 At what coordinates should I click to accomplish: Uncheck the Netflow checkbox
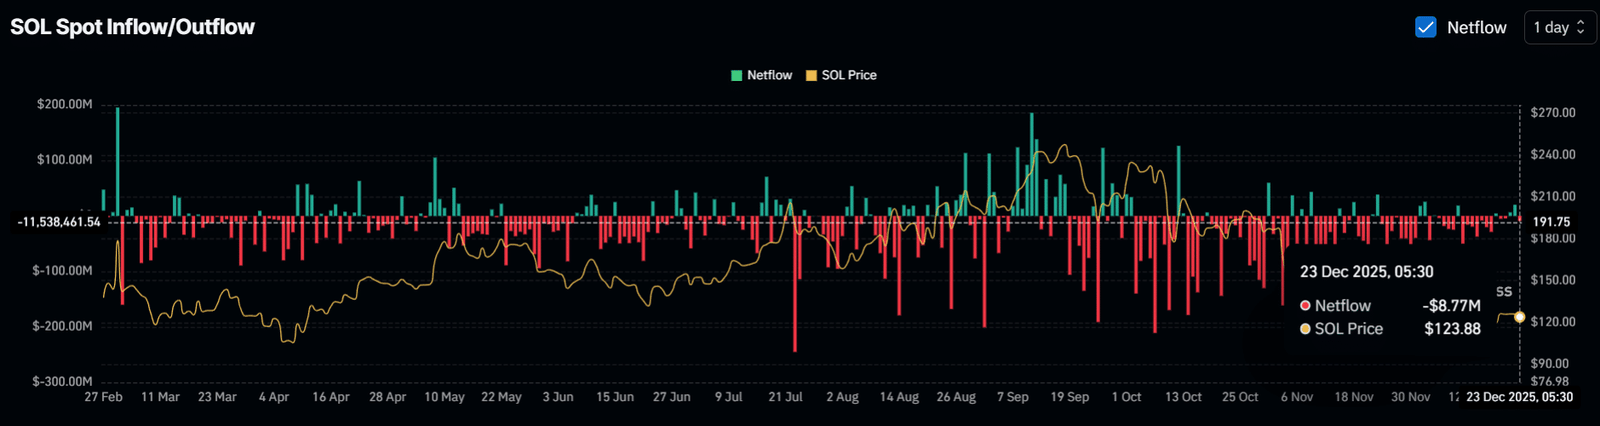(x=1426, y=28)
